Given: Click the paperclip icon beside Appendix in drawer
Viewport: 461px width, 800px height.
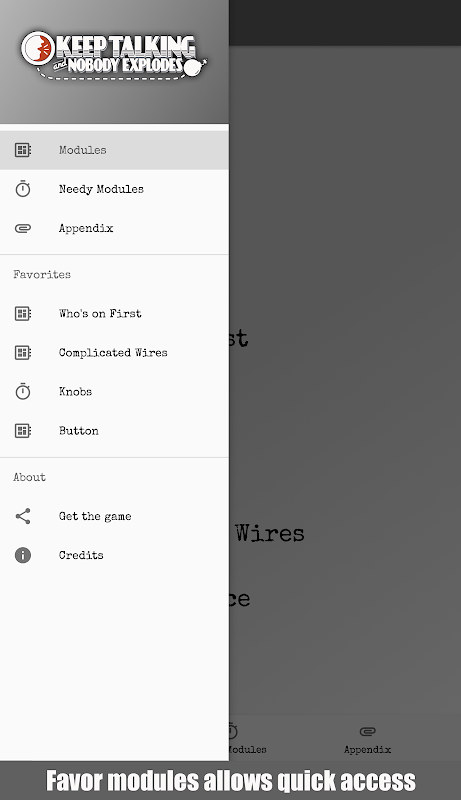Looking at the screenshot, I should tap(22, 228).
